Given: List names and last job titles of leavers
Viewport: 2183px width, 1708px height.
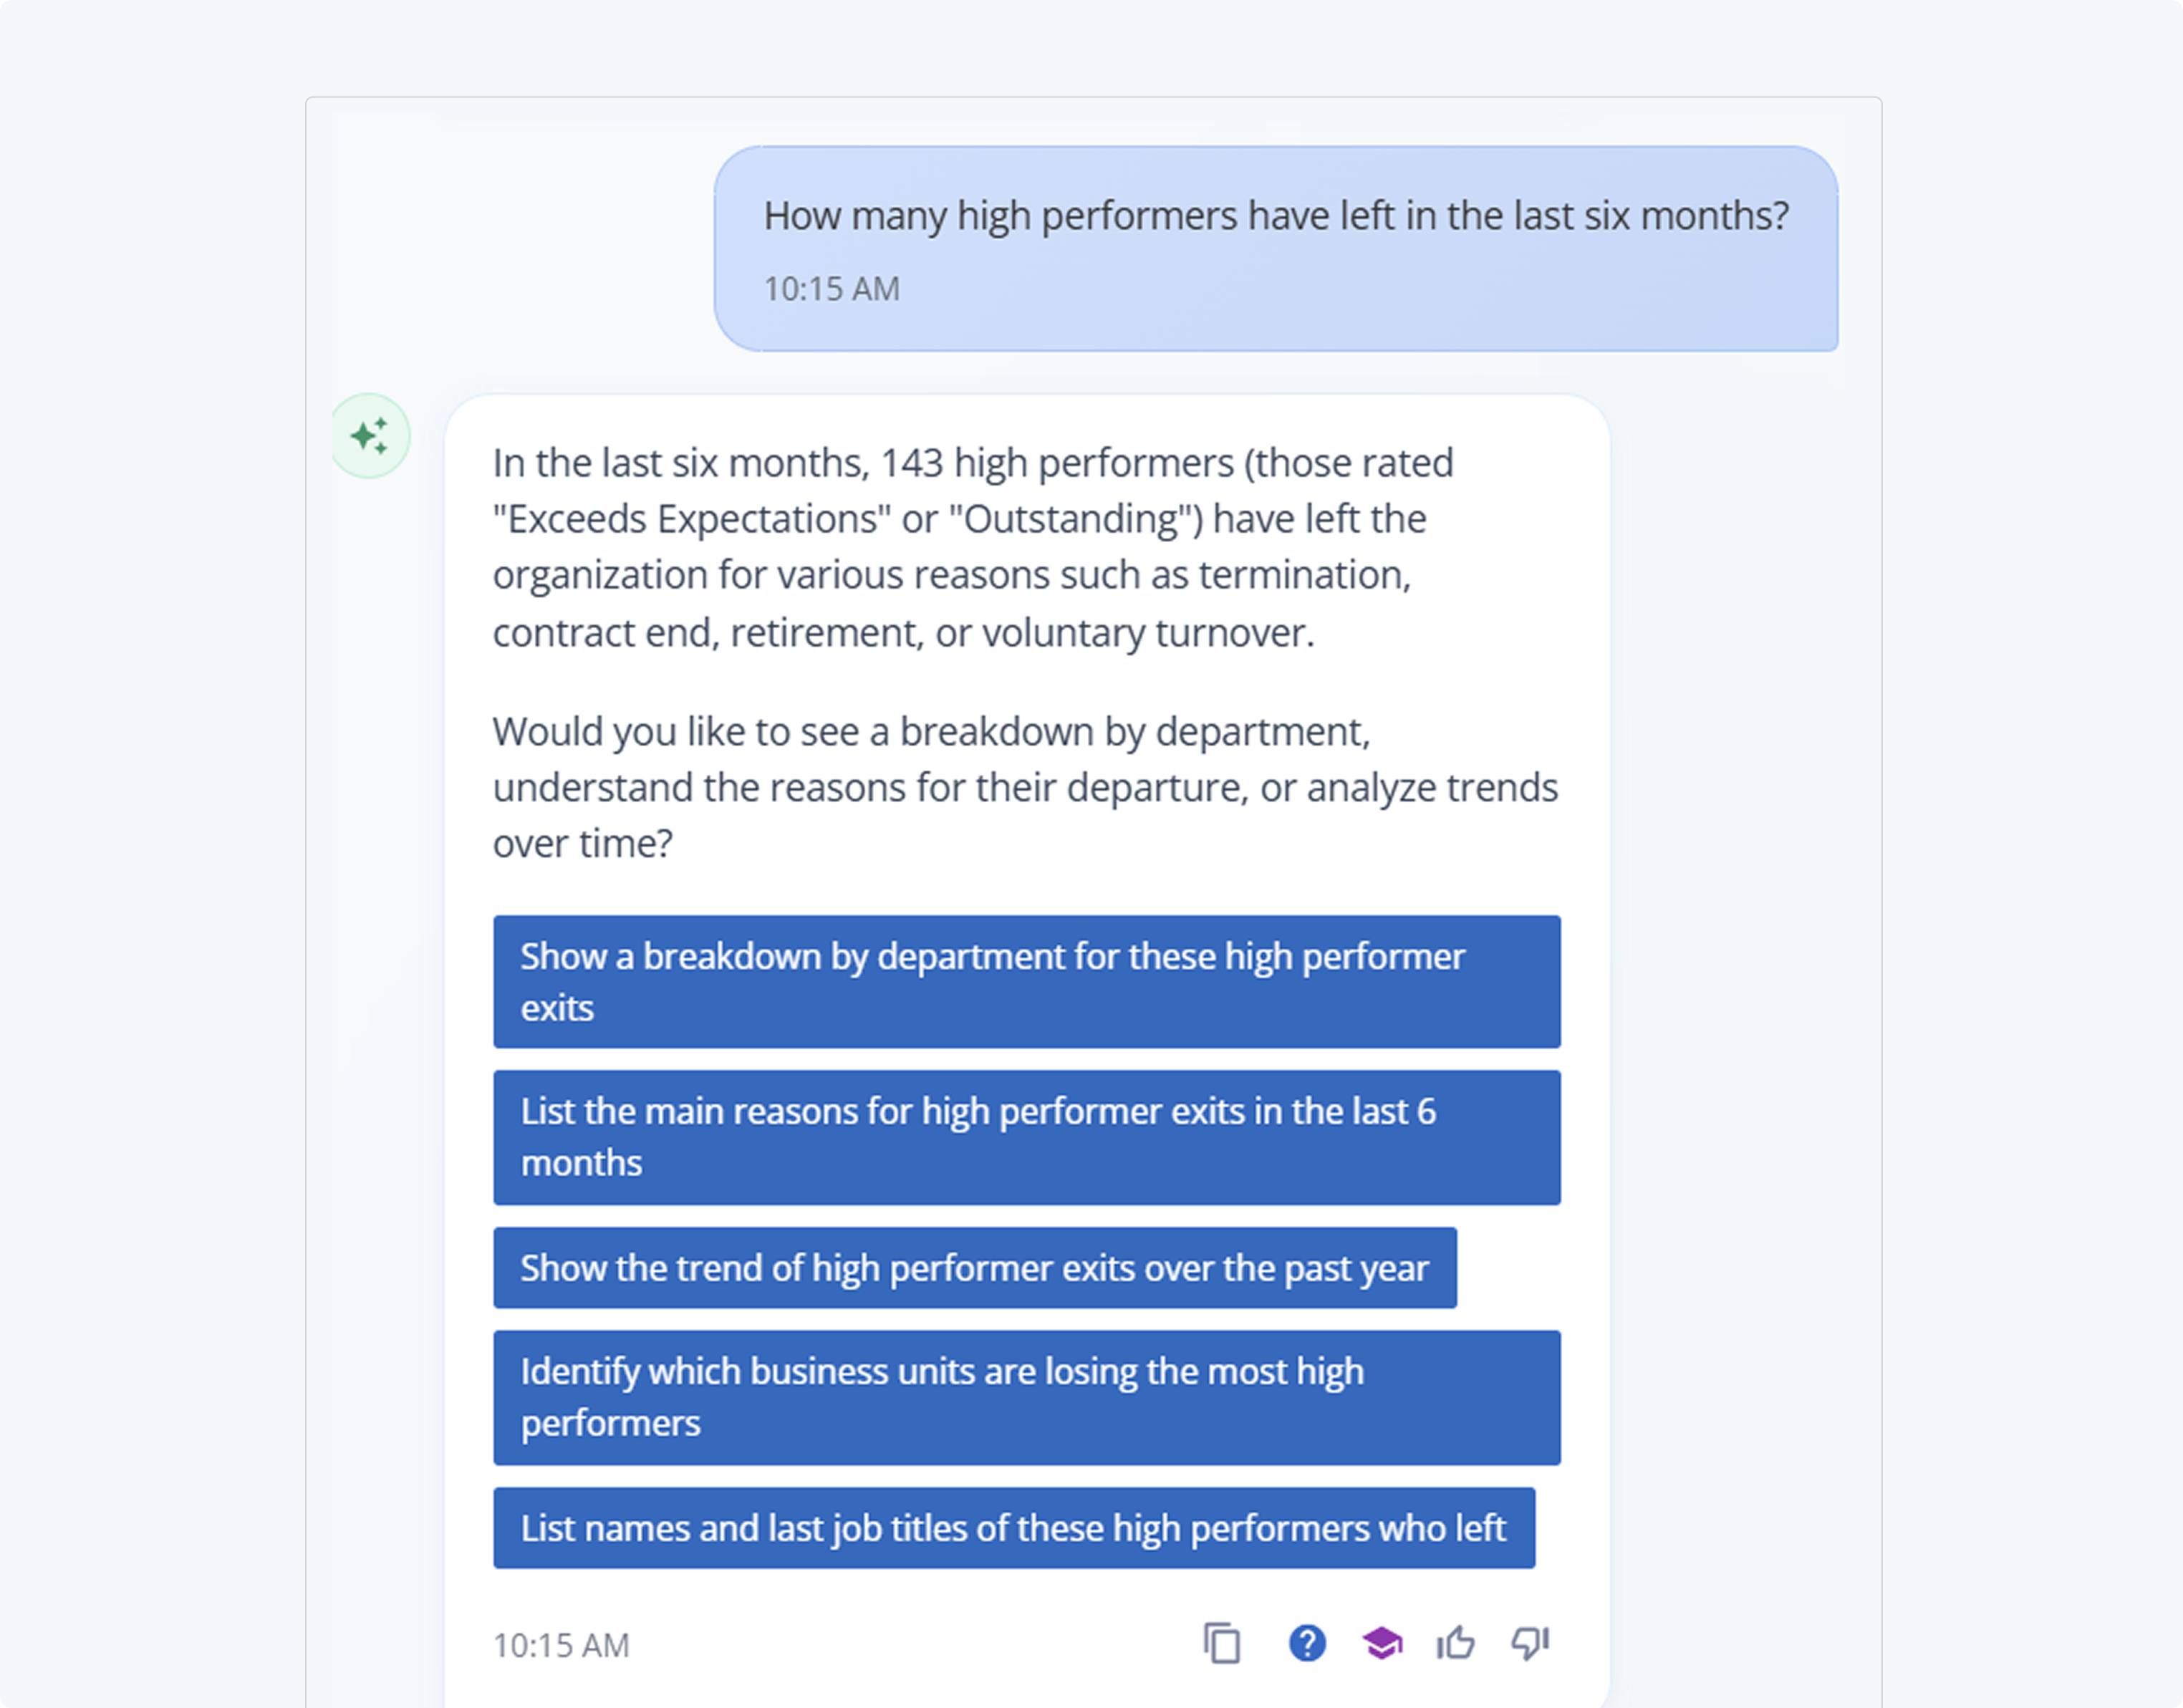Looking at the screenshot, I should click(x=1013, y=1527).
